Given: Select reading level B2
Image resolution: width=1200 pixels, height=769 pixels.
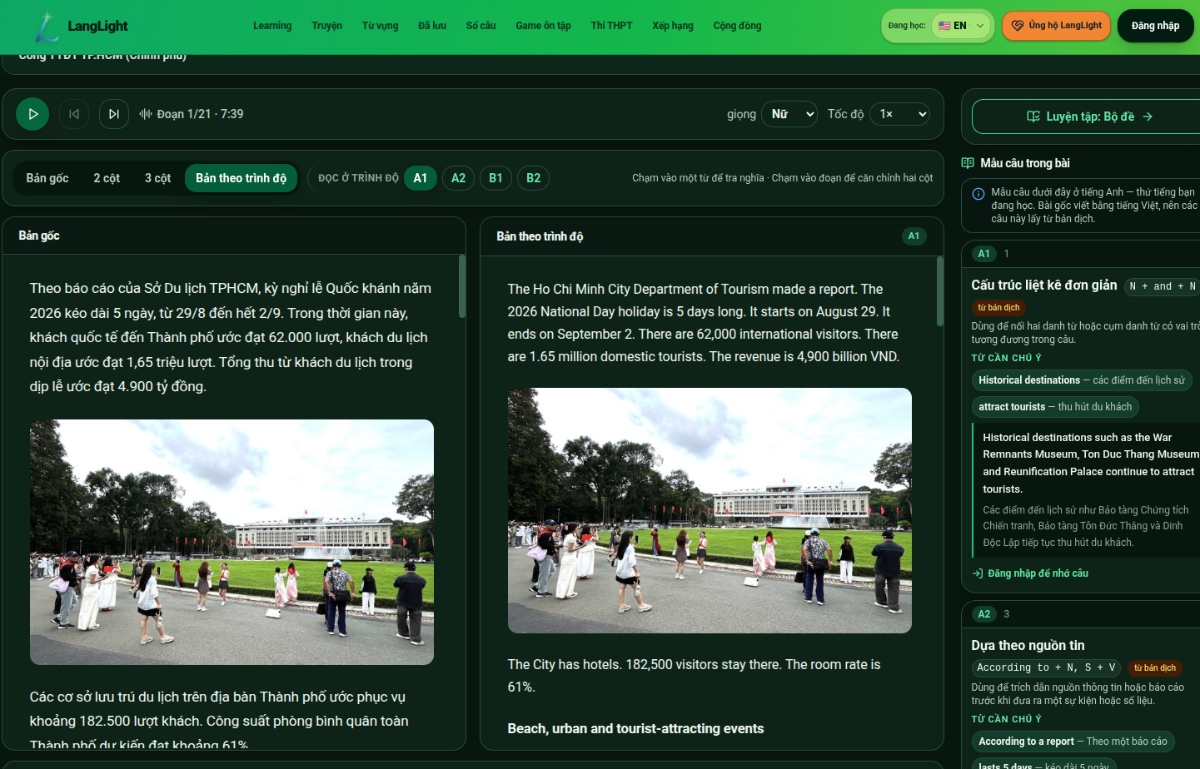Looking at the screenshot, I should (x=533, y=178).
